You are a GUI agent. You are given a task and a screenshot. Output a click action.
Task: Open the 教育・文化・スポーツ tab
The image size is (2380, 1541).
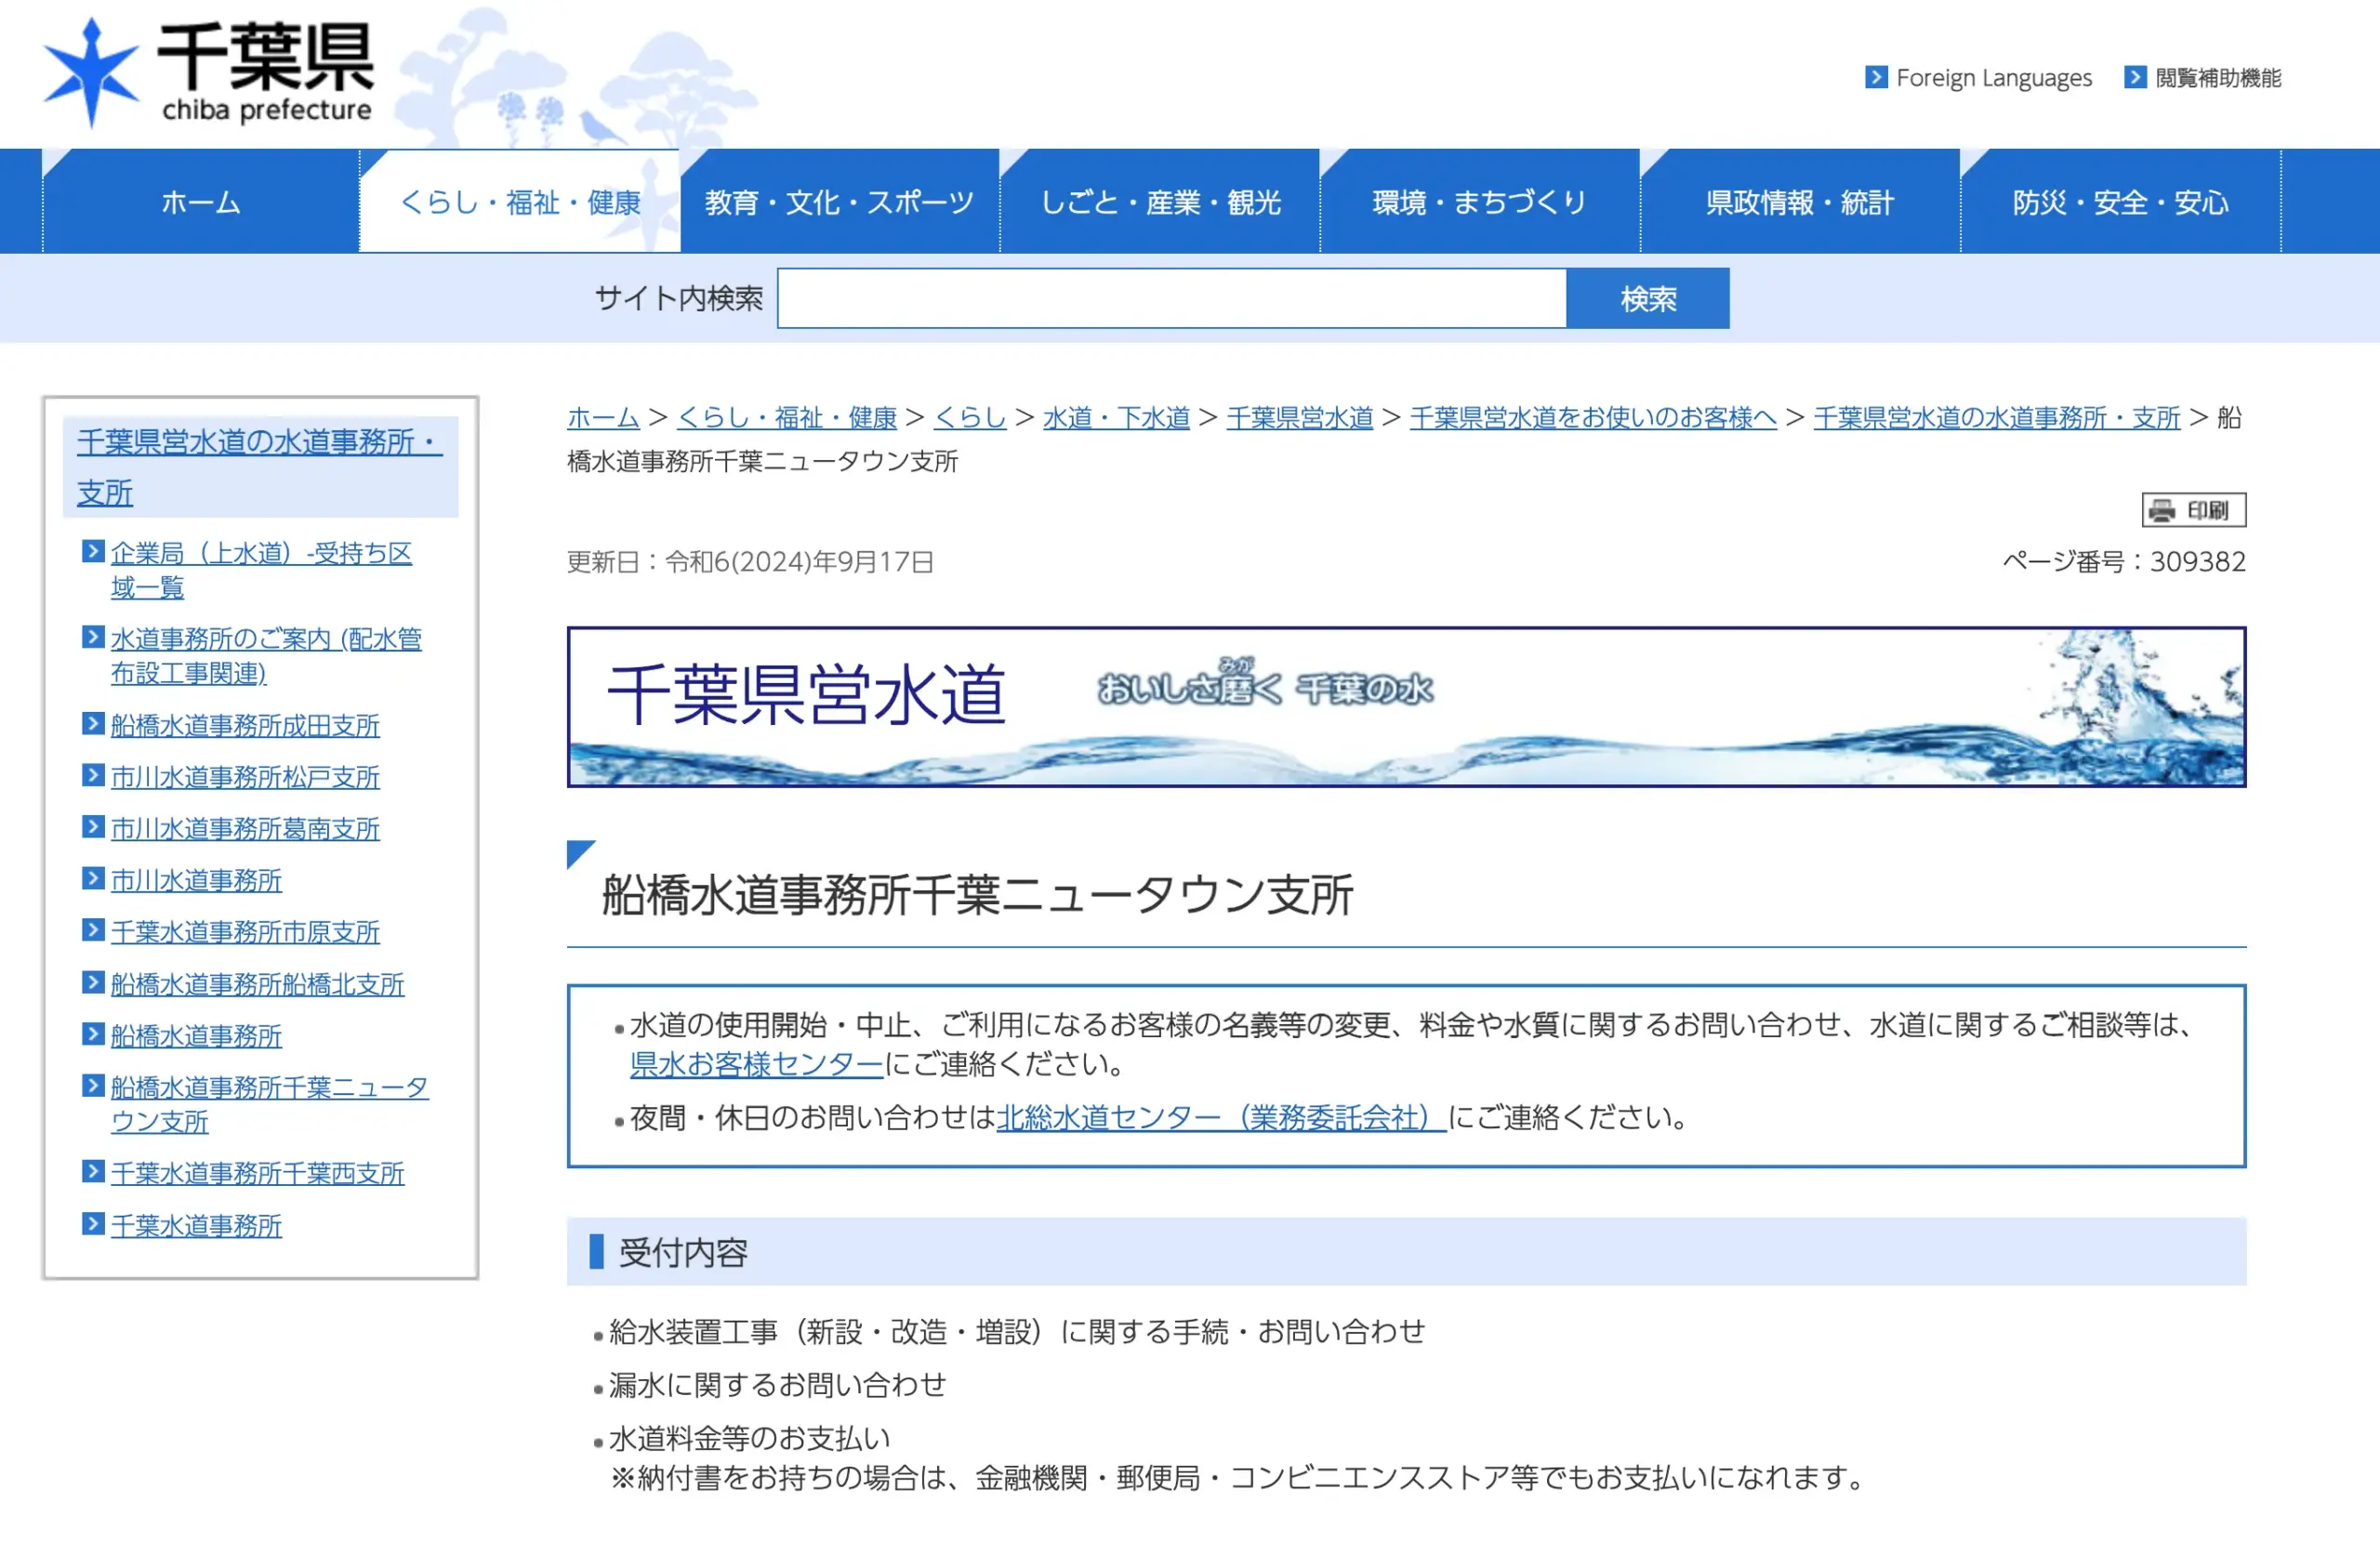[839, 202]
